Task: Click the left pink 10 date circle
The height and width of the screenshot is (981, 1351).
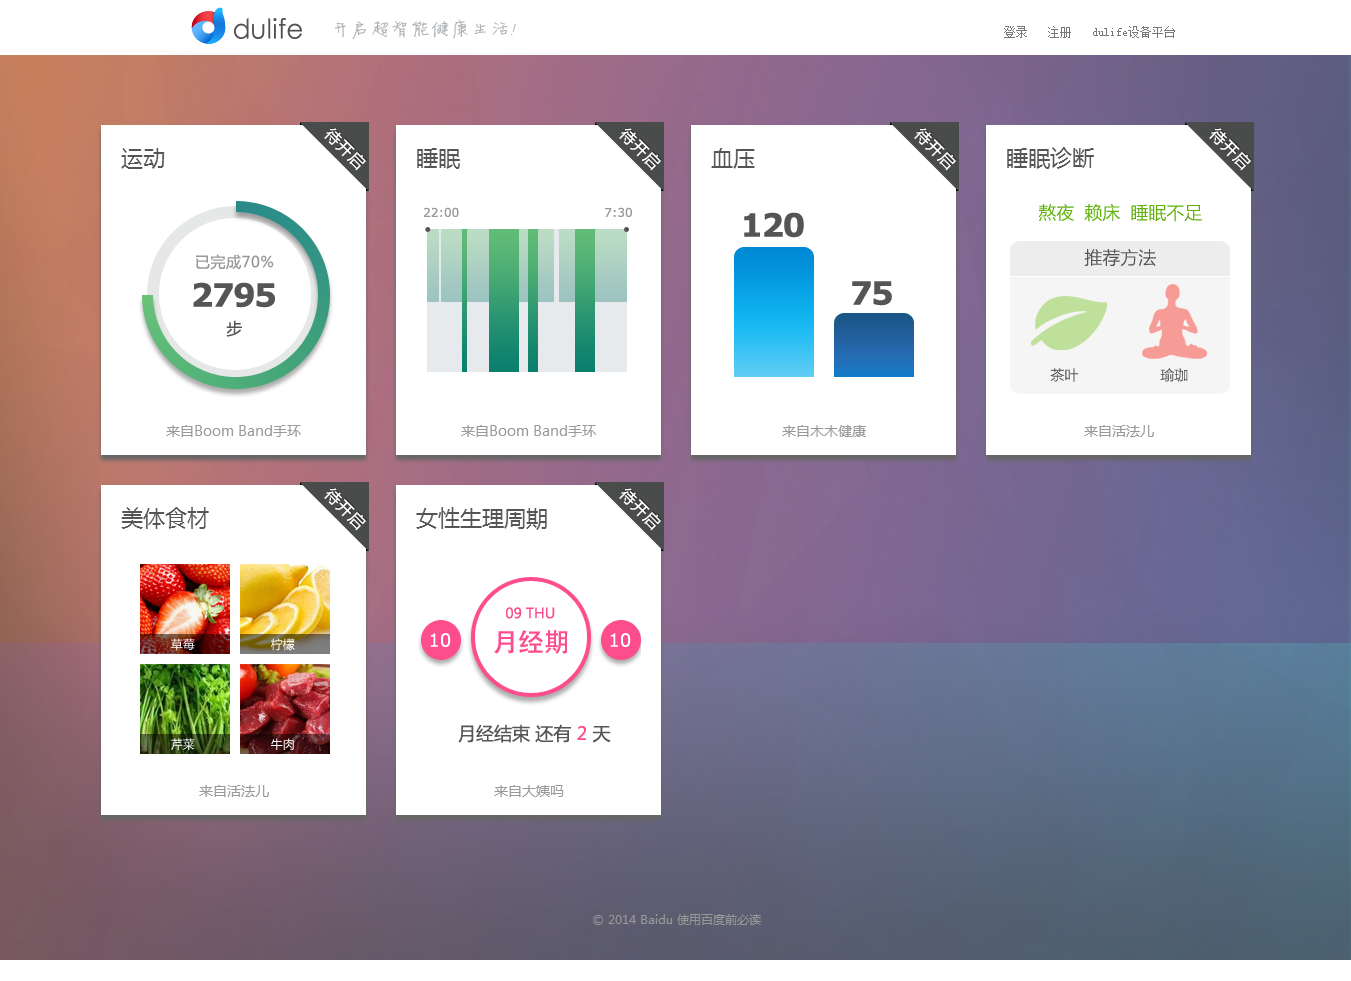Action: [x=440, y=640]
